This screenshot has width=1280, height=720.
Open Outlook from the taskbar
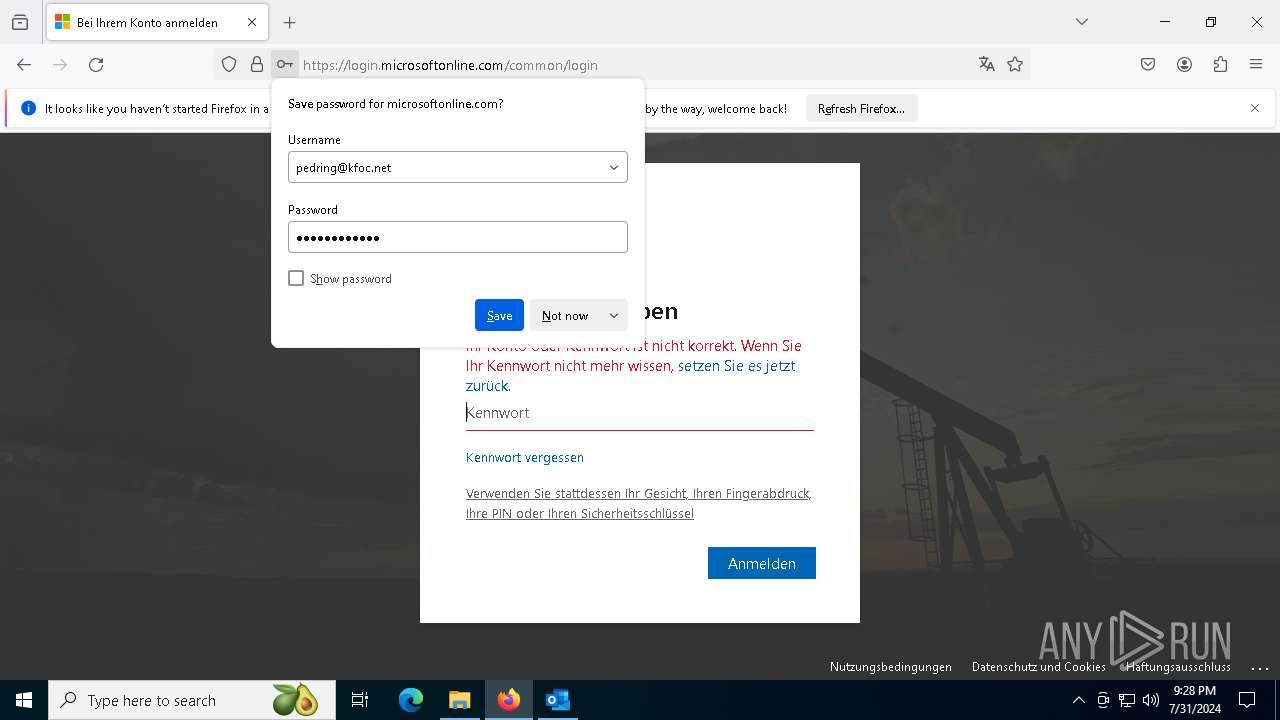pos(557,700)
